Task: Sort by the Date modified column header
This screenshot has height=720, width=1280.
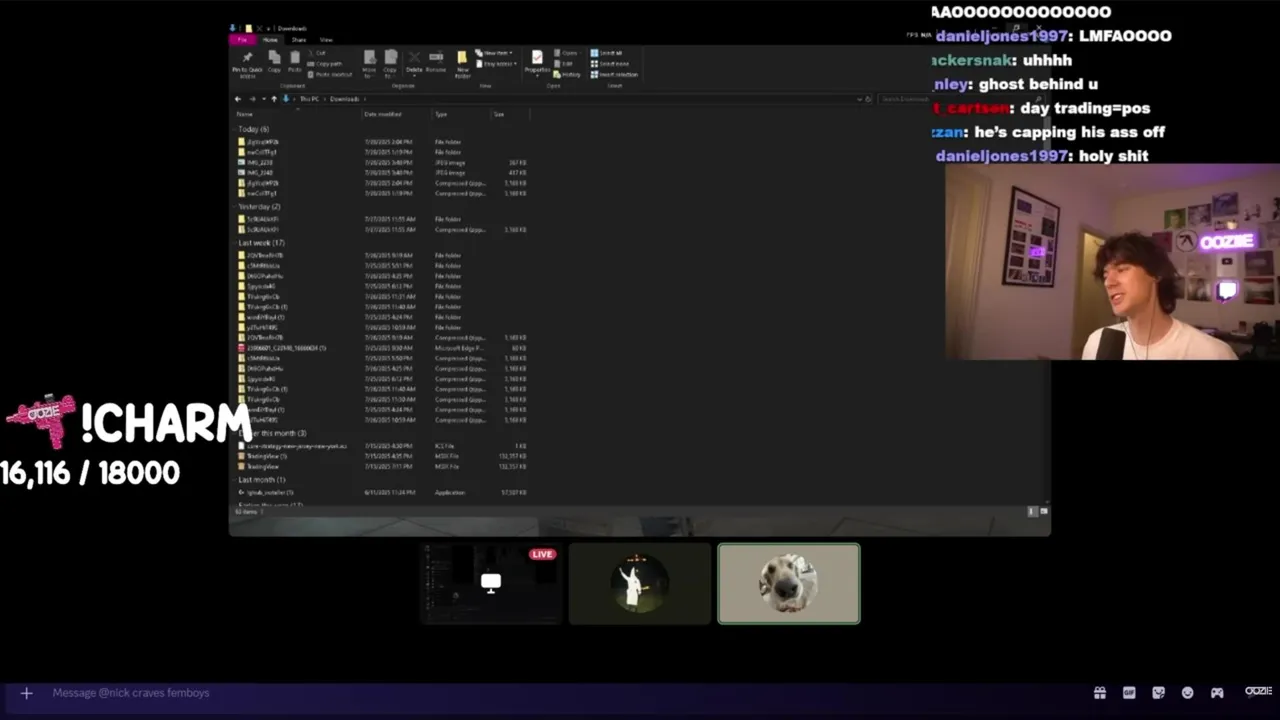Action: click(x=383, y=114)
